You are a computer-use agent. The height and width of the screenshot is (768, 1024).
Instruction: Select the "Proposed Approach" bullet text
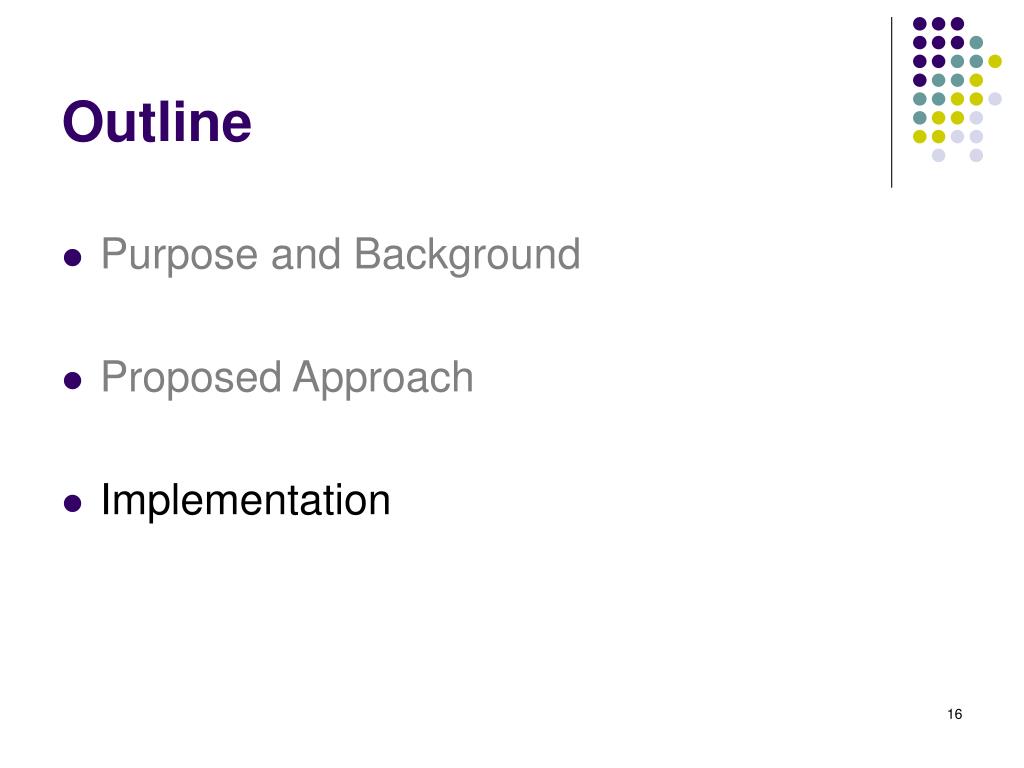pos(287,377)
